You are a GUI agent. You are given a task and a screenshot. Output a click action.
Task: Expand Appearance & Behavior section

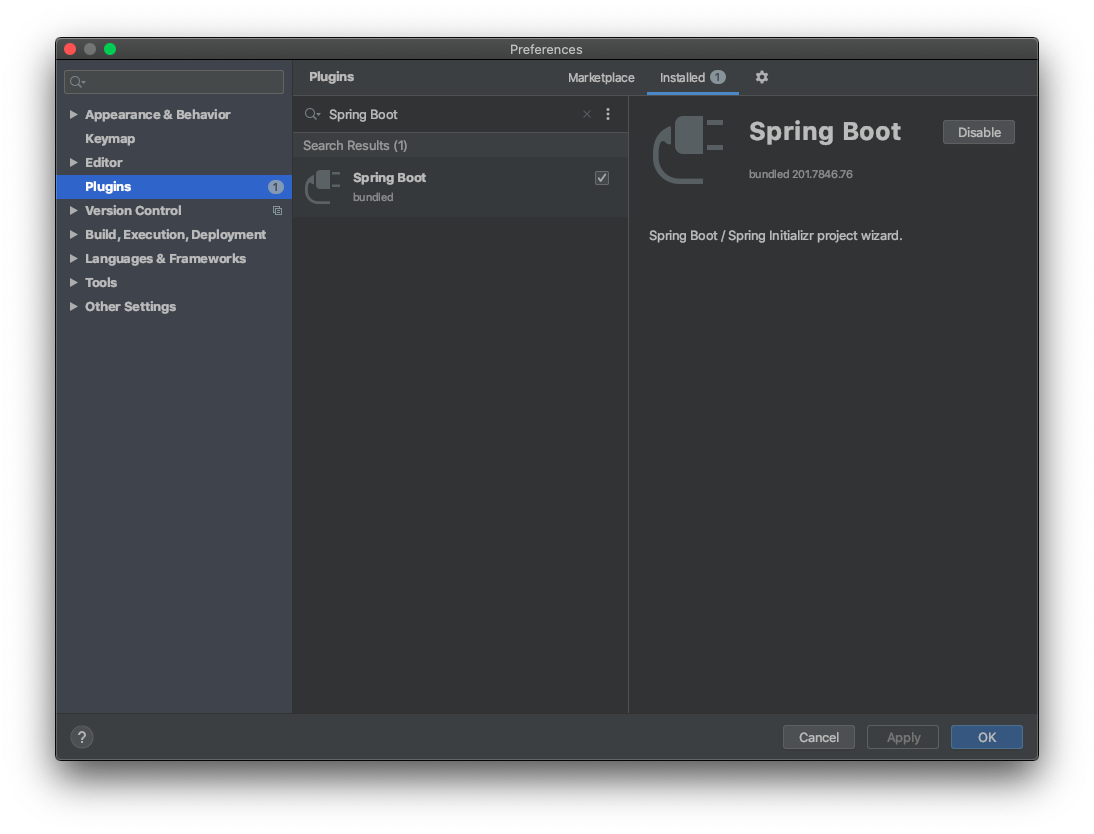pos(73,114)
